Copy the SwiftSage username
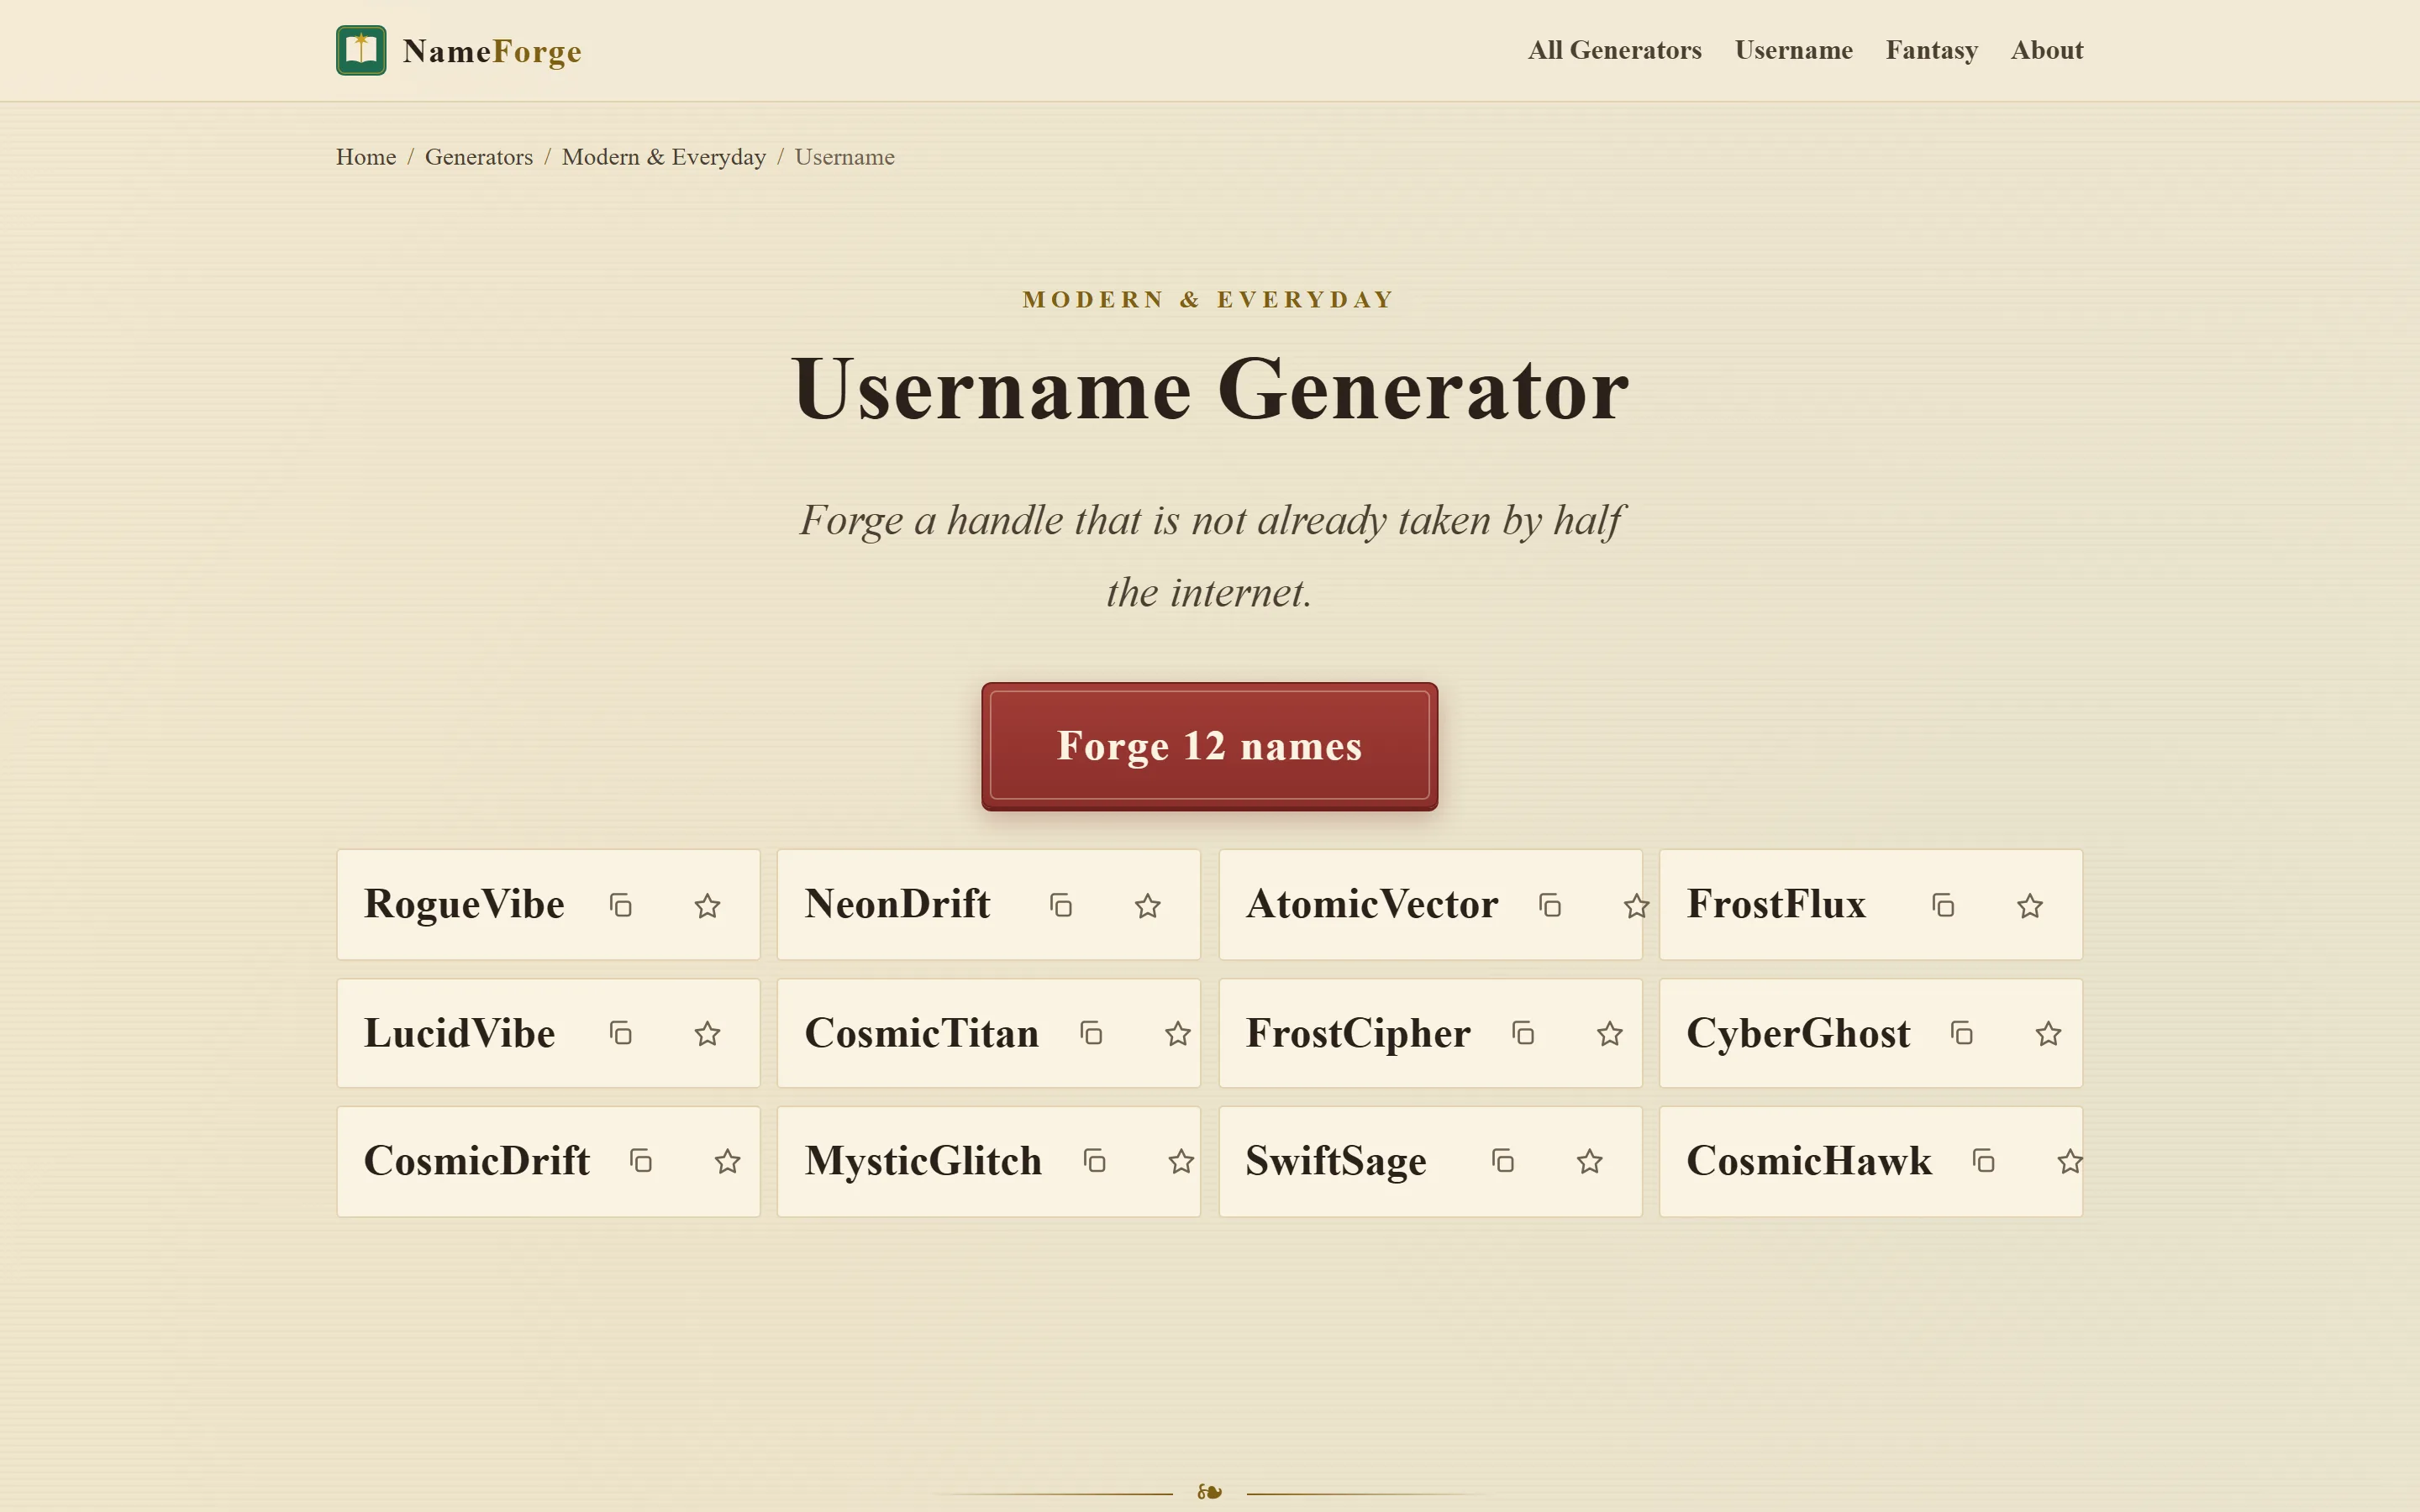This screenshot has height=1512, width=2420. point(1503,1161)
